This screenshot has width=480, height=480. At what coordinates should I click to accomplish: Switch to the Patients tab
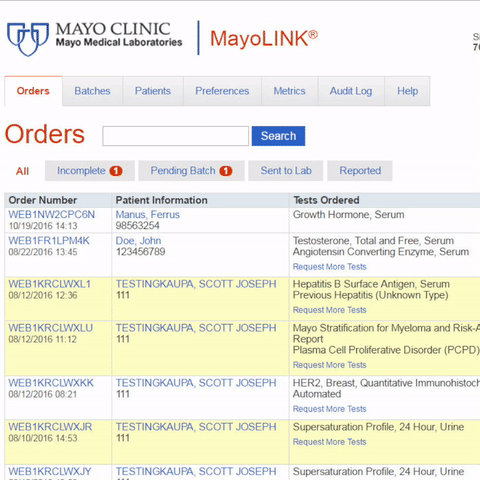[153, 91]
